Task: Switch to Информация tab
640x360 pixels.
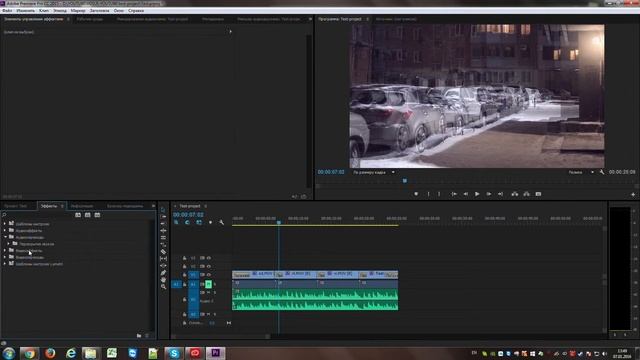Action: (82, 206)
